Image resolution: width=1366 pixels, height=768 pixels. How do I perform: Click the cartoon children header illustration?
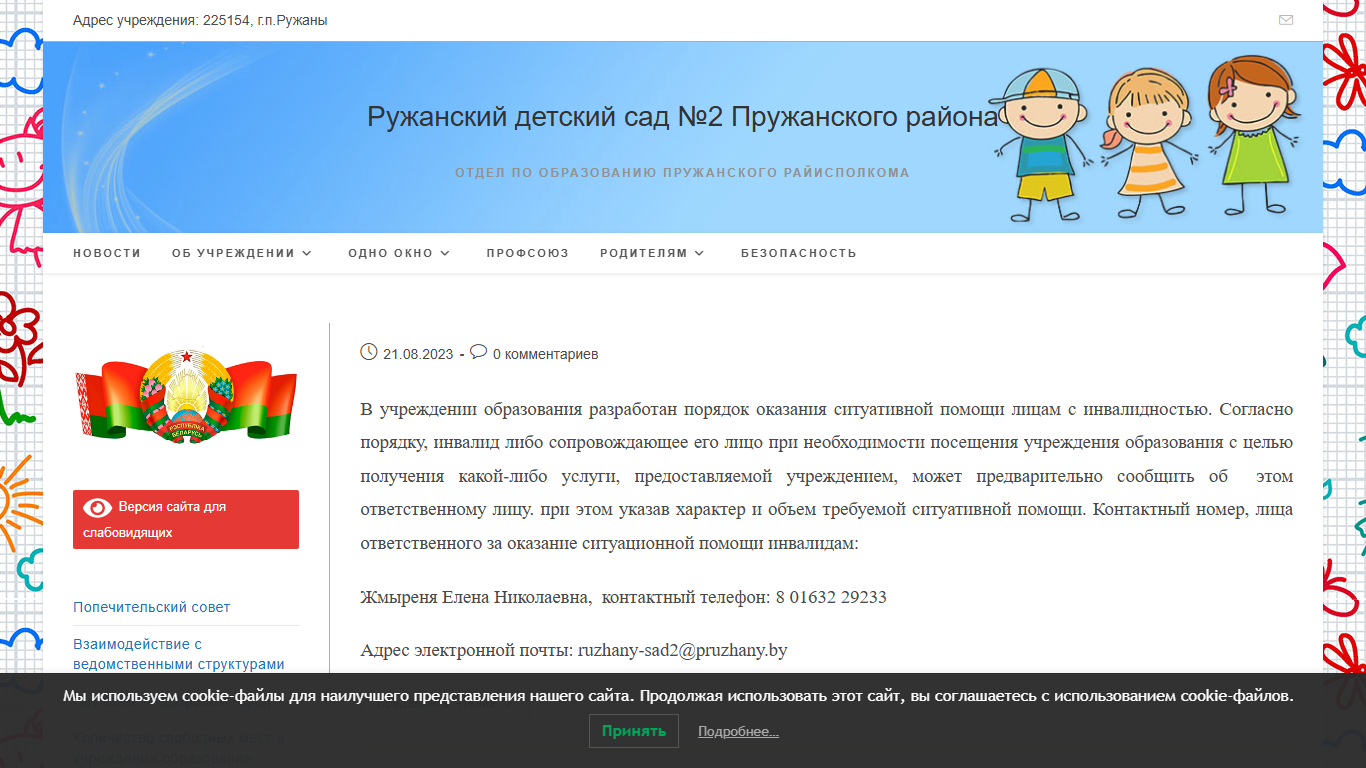coord(1149,138)
